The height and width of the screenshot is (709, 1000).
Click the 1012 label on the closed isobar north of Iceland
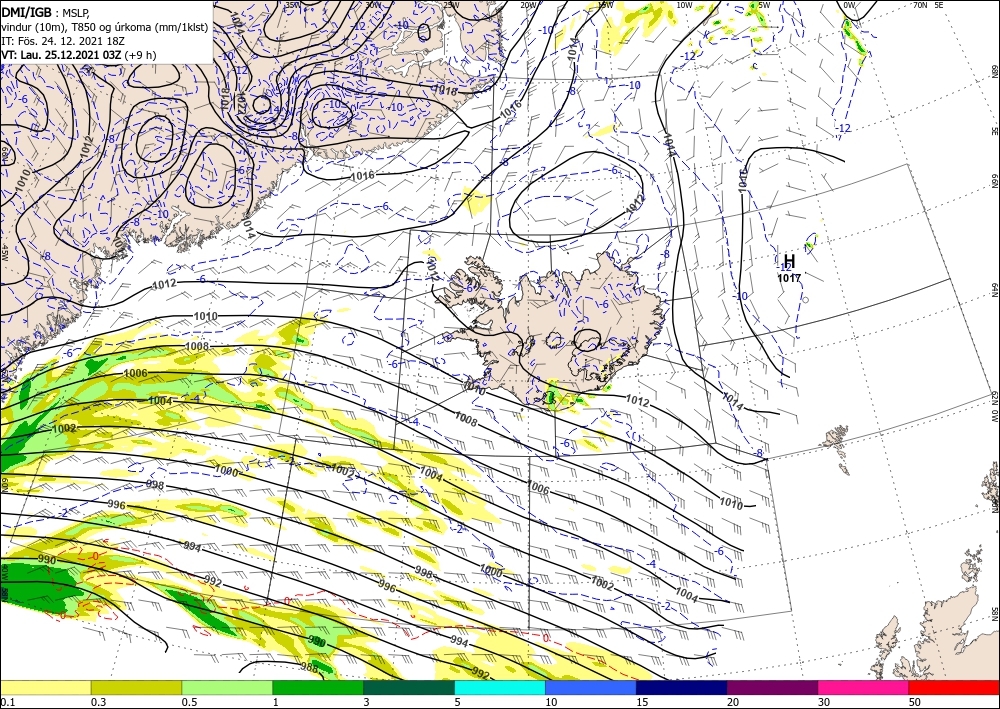pos(635,203)
